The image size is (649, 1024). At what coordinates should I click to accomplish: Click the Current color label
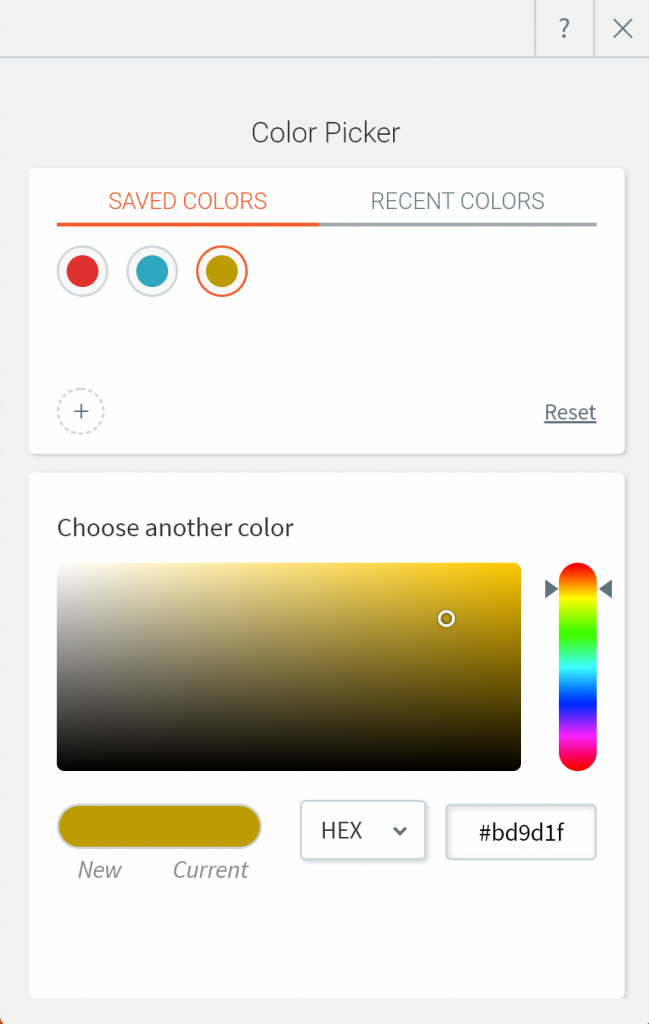click(x=210, y=870)
